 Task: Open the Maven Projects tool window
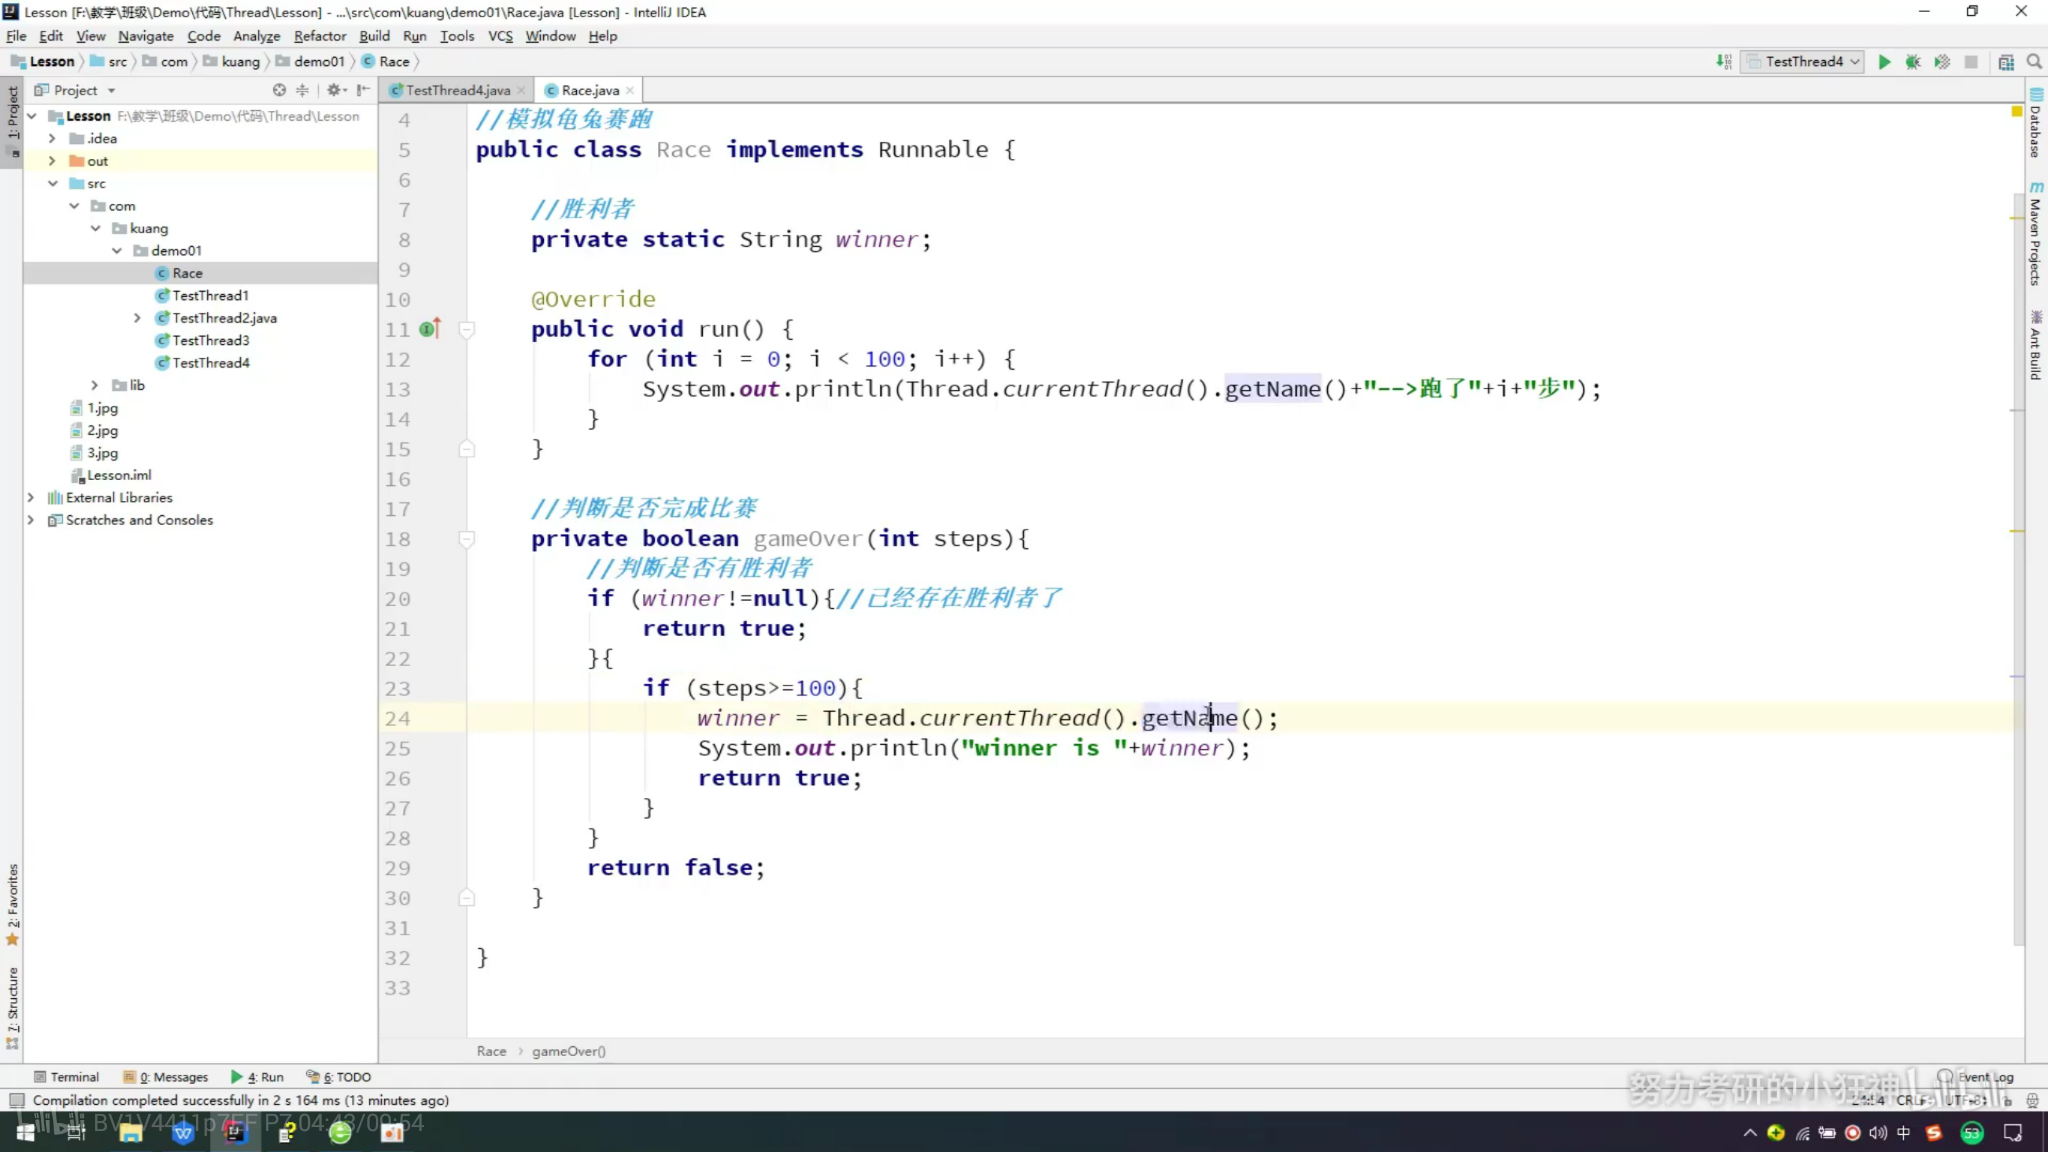click(x=2036, y=235)
